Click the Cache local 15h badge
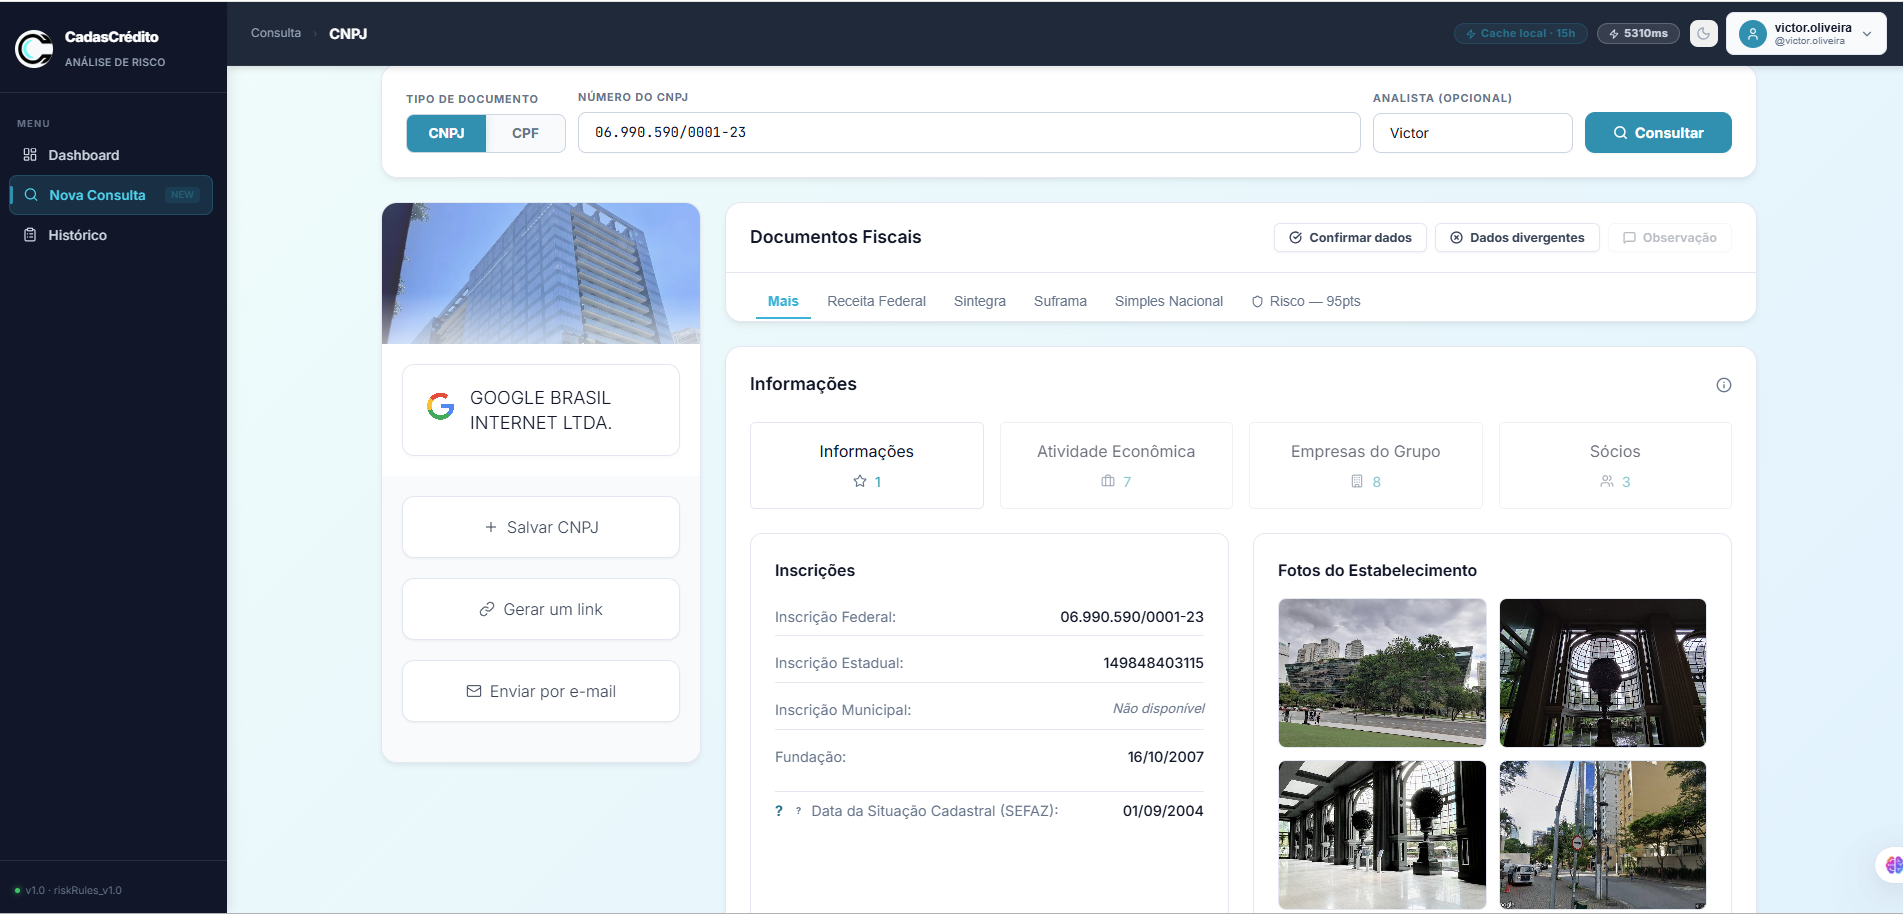 (x=1520, y=34)
